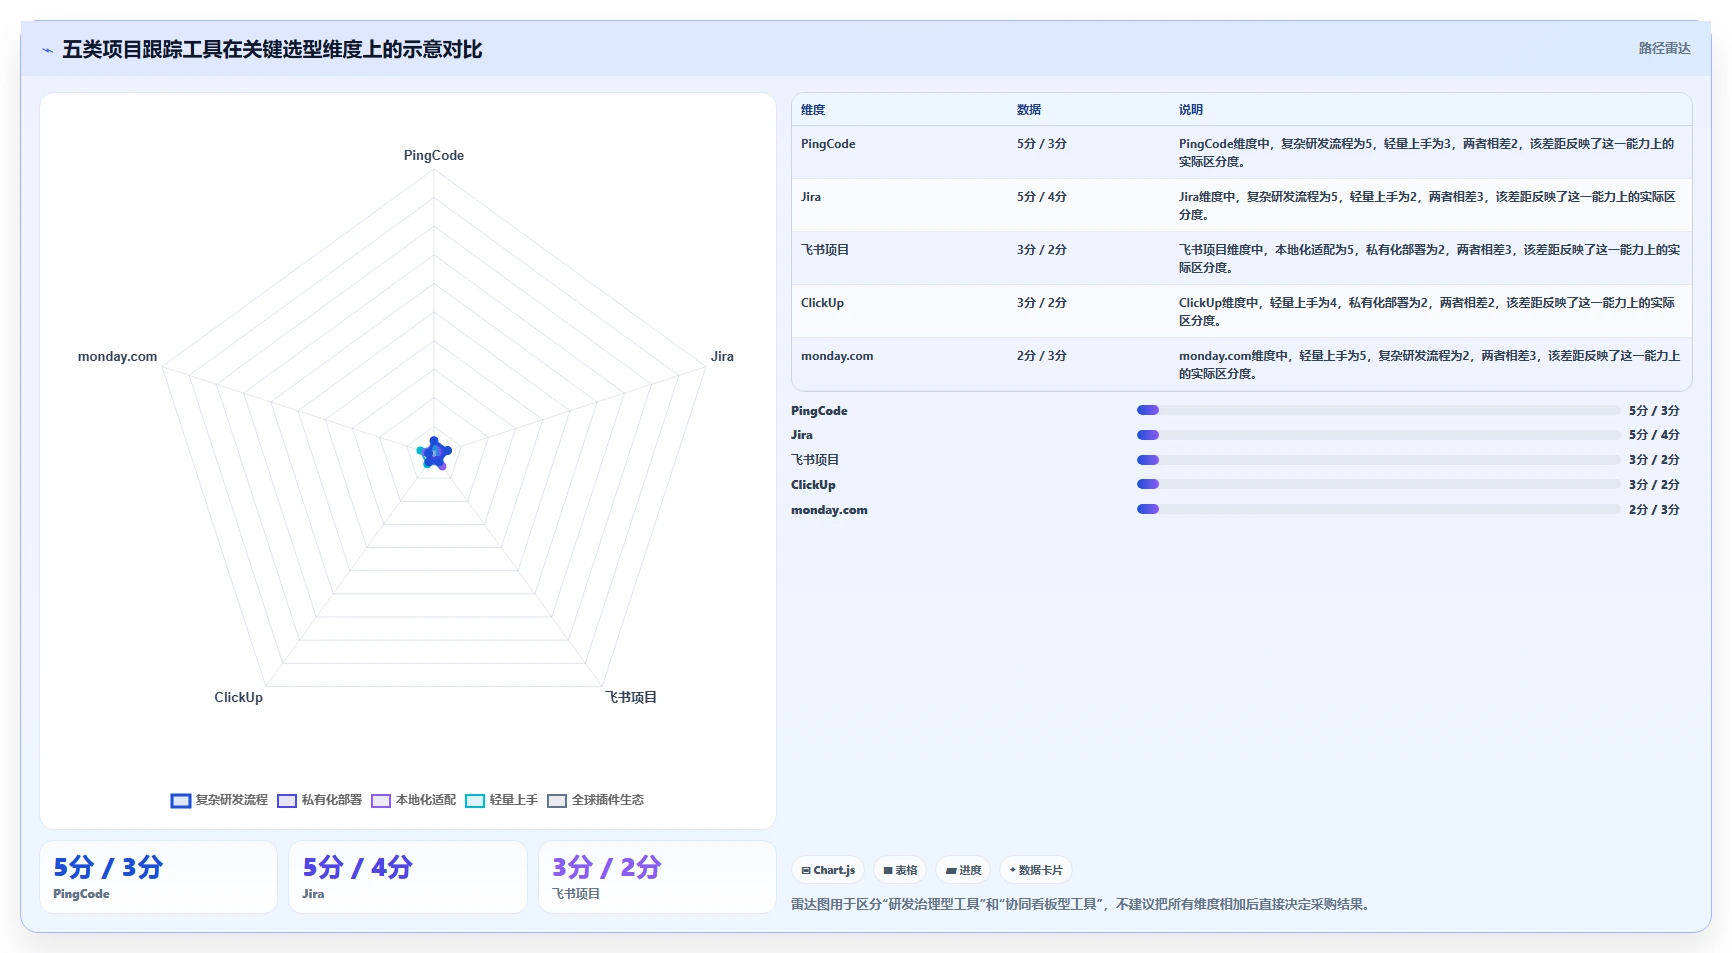Click the 飞书项目维度中 description text

(1429, 259)
